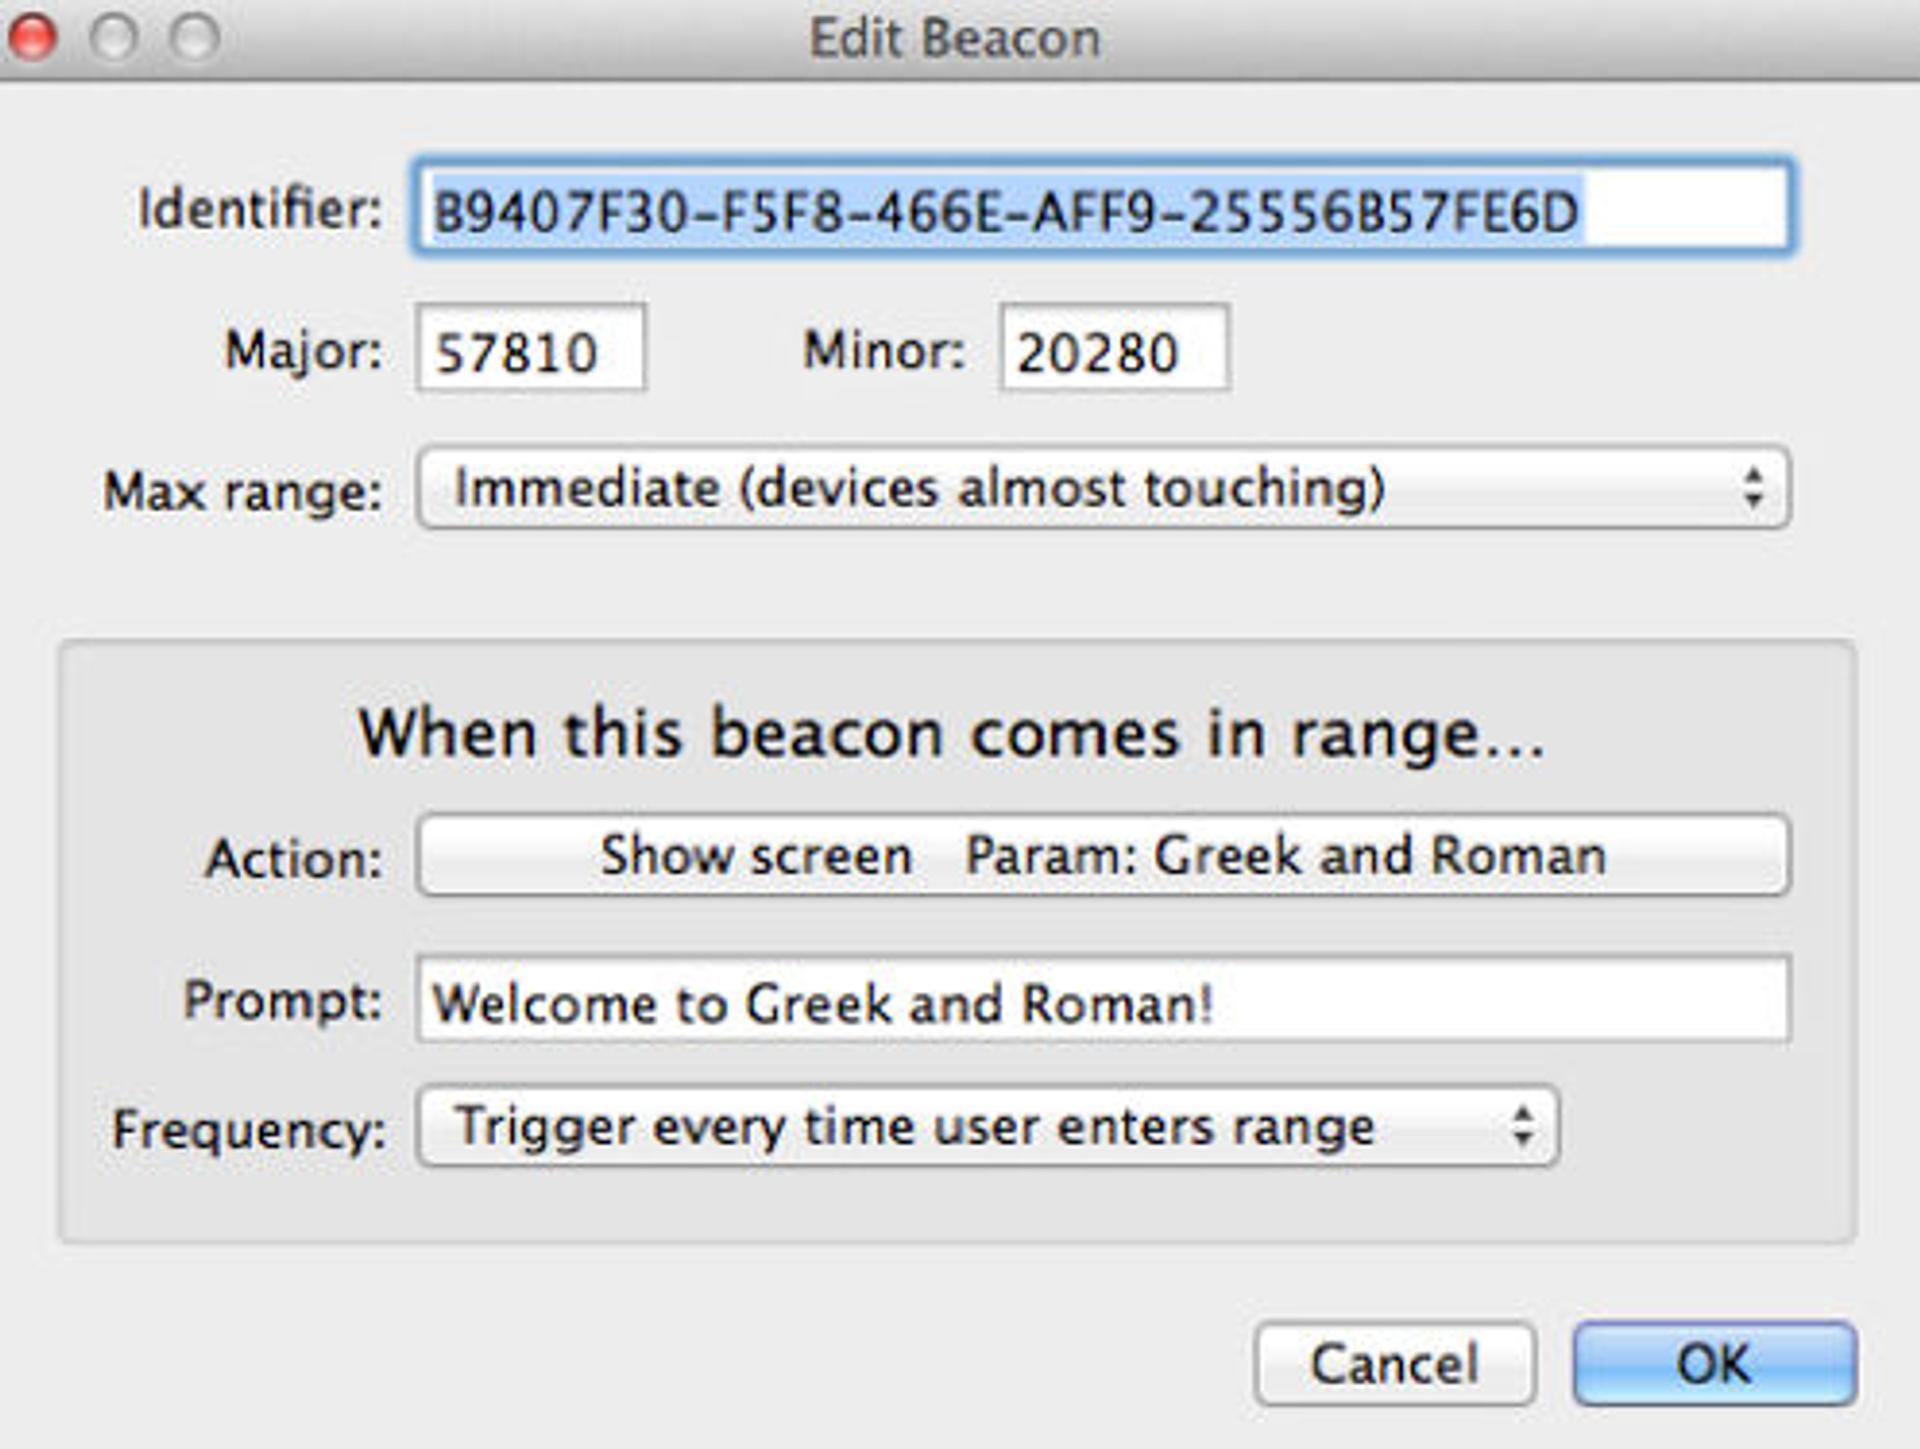Edit the Prompt welcome message field
This screenshot has width=1920, height=1449.
point(1100,1000)
